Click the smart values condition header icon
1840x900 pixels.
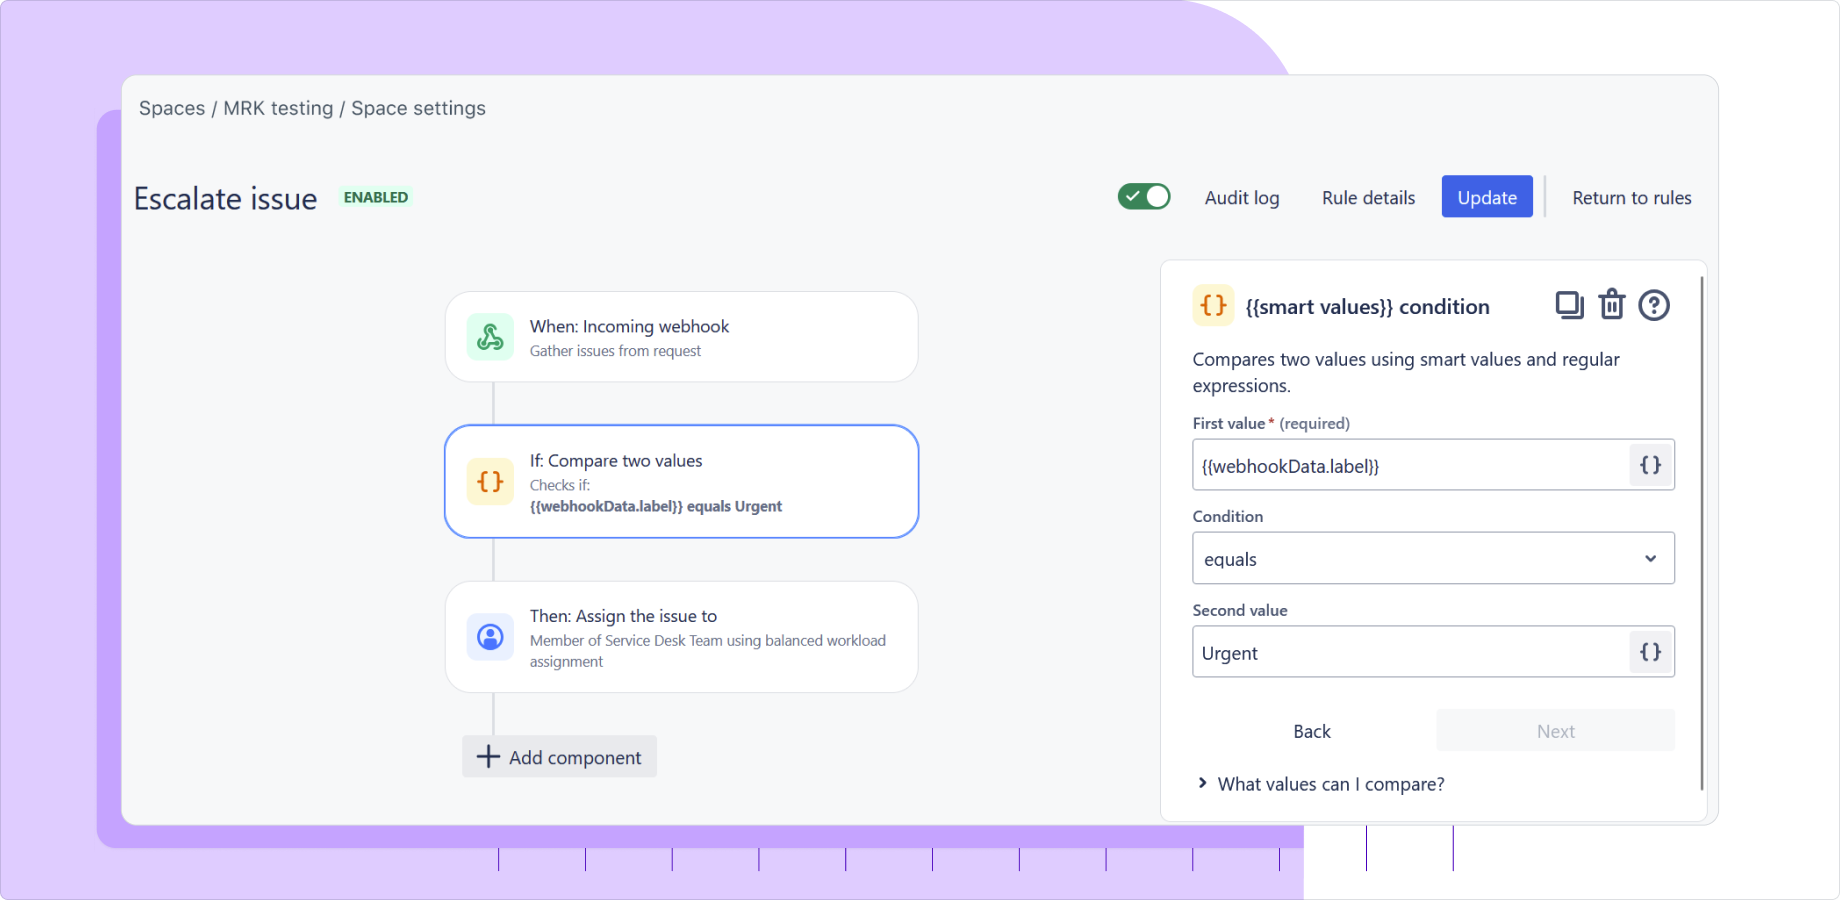point(1213,306)
